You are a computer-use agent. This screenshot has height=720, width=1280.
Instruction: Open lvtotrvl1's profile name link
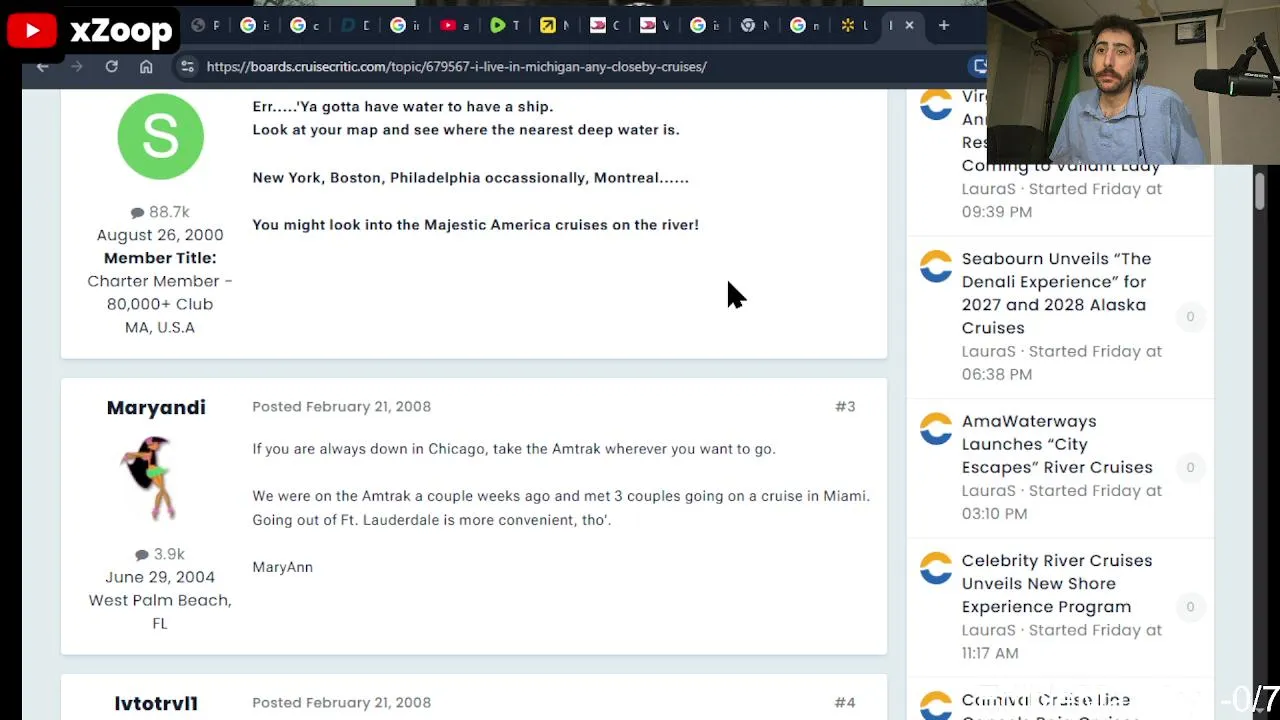coord(156,703)
